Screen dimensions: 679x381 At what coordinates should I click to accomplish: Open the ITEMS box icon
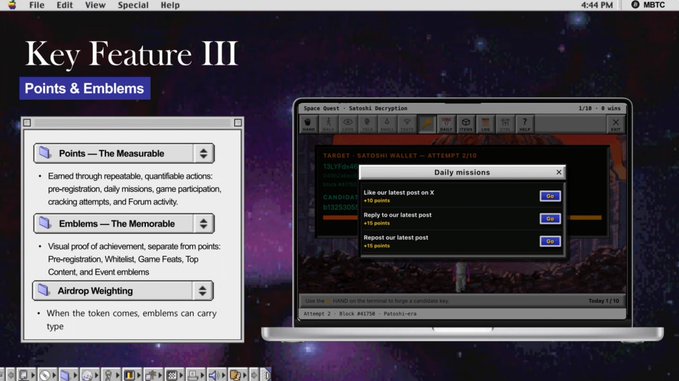[x=466, y=124]
